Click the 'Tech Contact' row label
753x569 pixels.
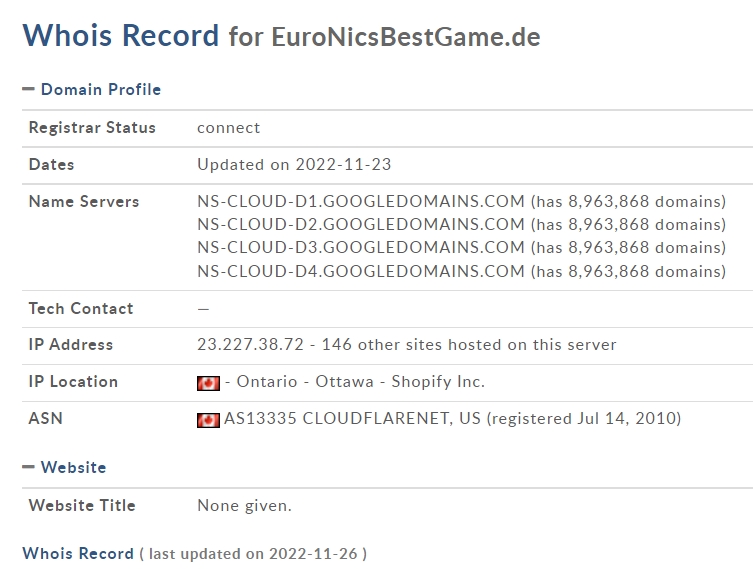pos(81,308)
